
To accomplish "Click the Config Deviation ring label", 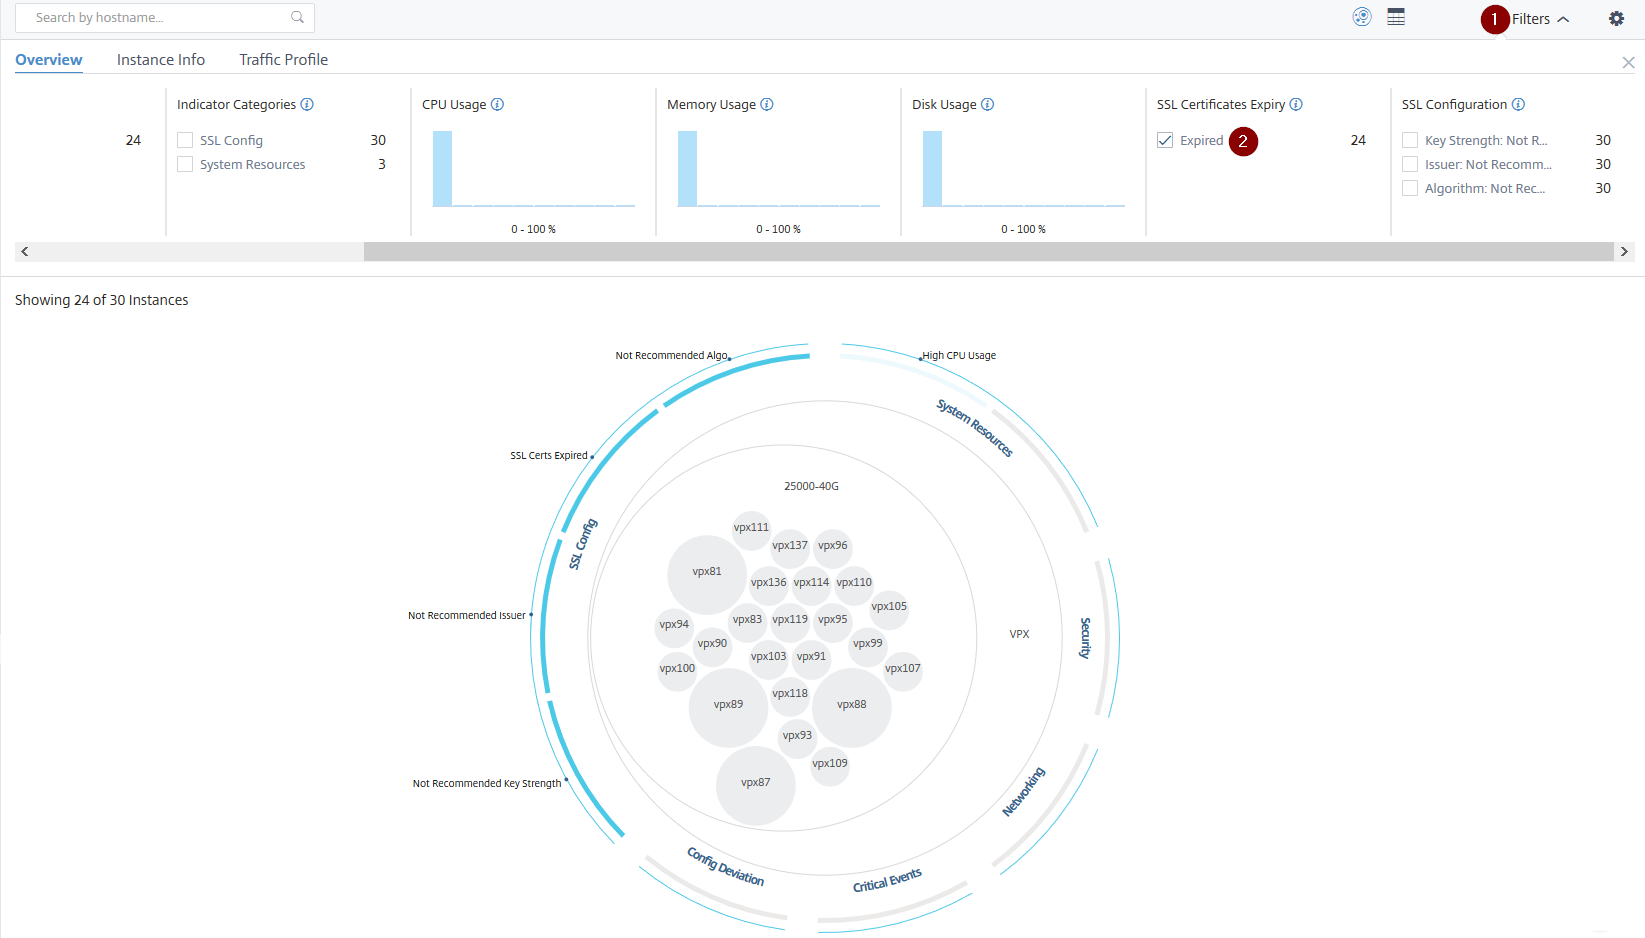I will pos(726,866).
